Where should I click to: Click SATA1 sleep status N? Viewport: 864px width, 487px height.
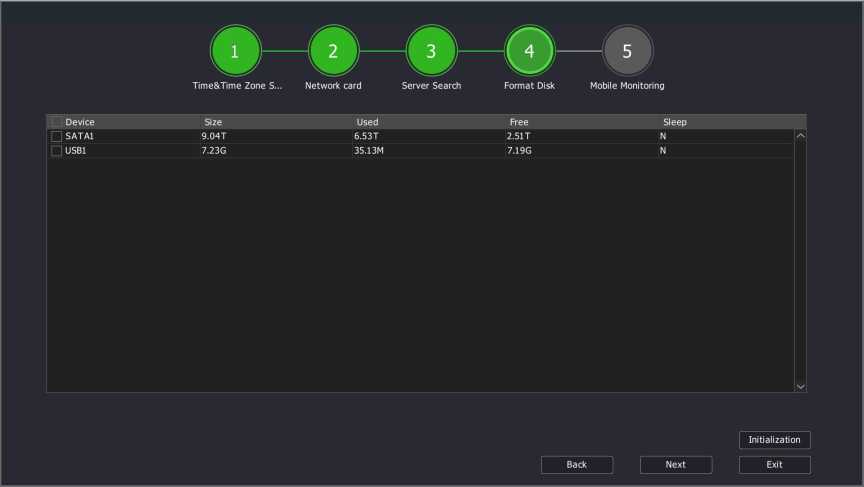pos(663,136)
